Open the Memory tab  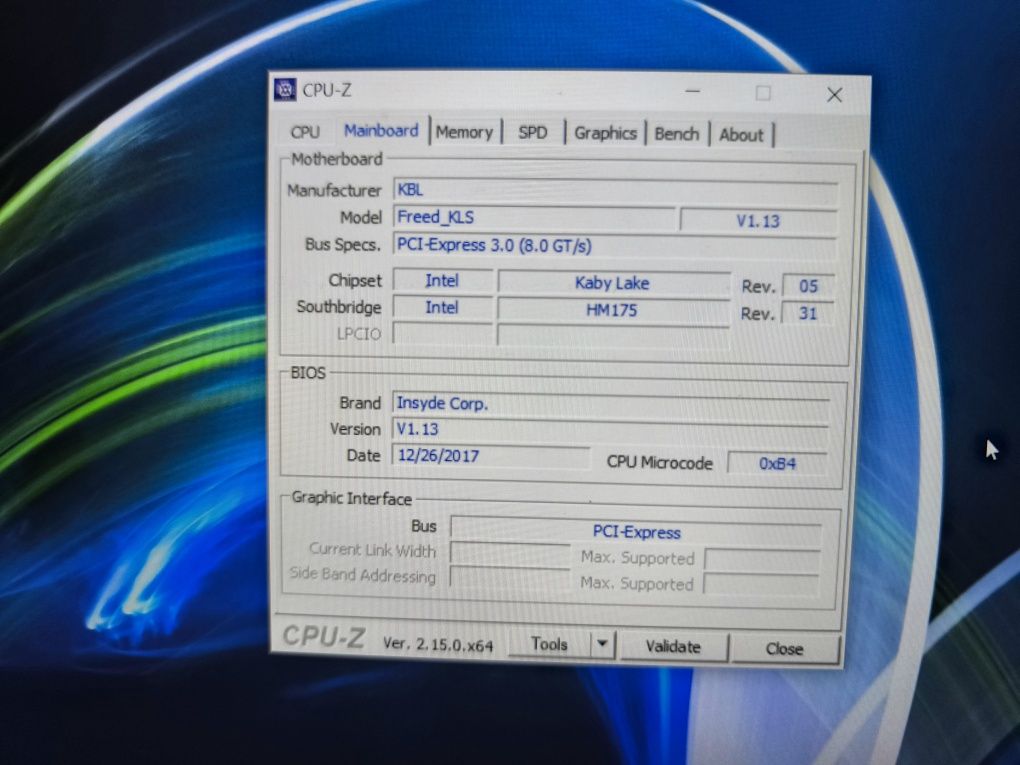464,132
